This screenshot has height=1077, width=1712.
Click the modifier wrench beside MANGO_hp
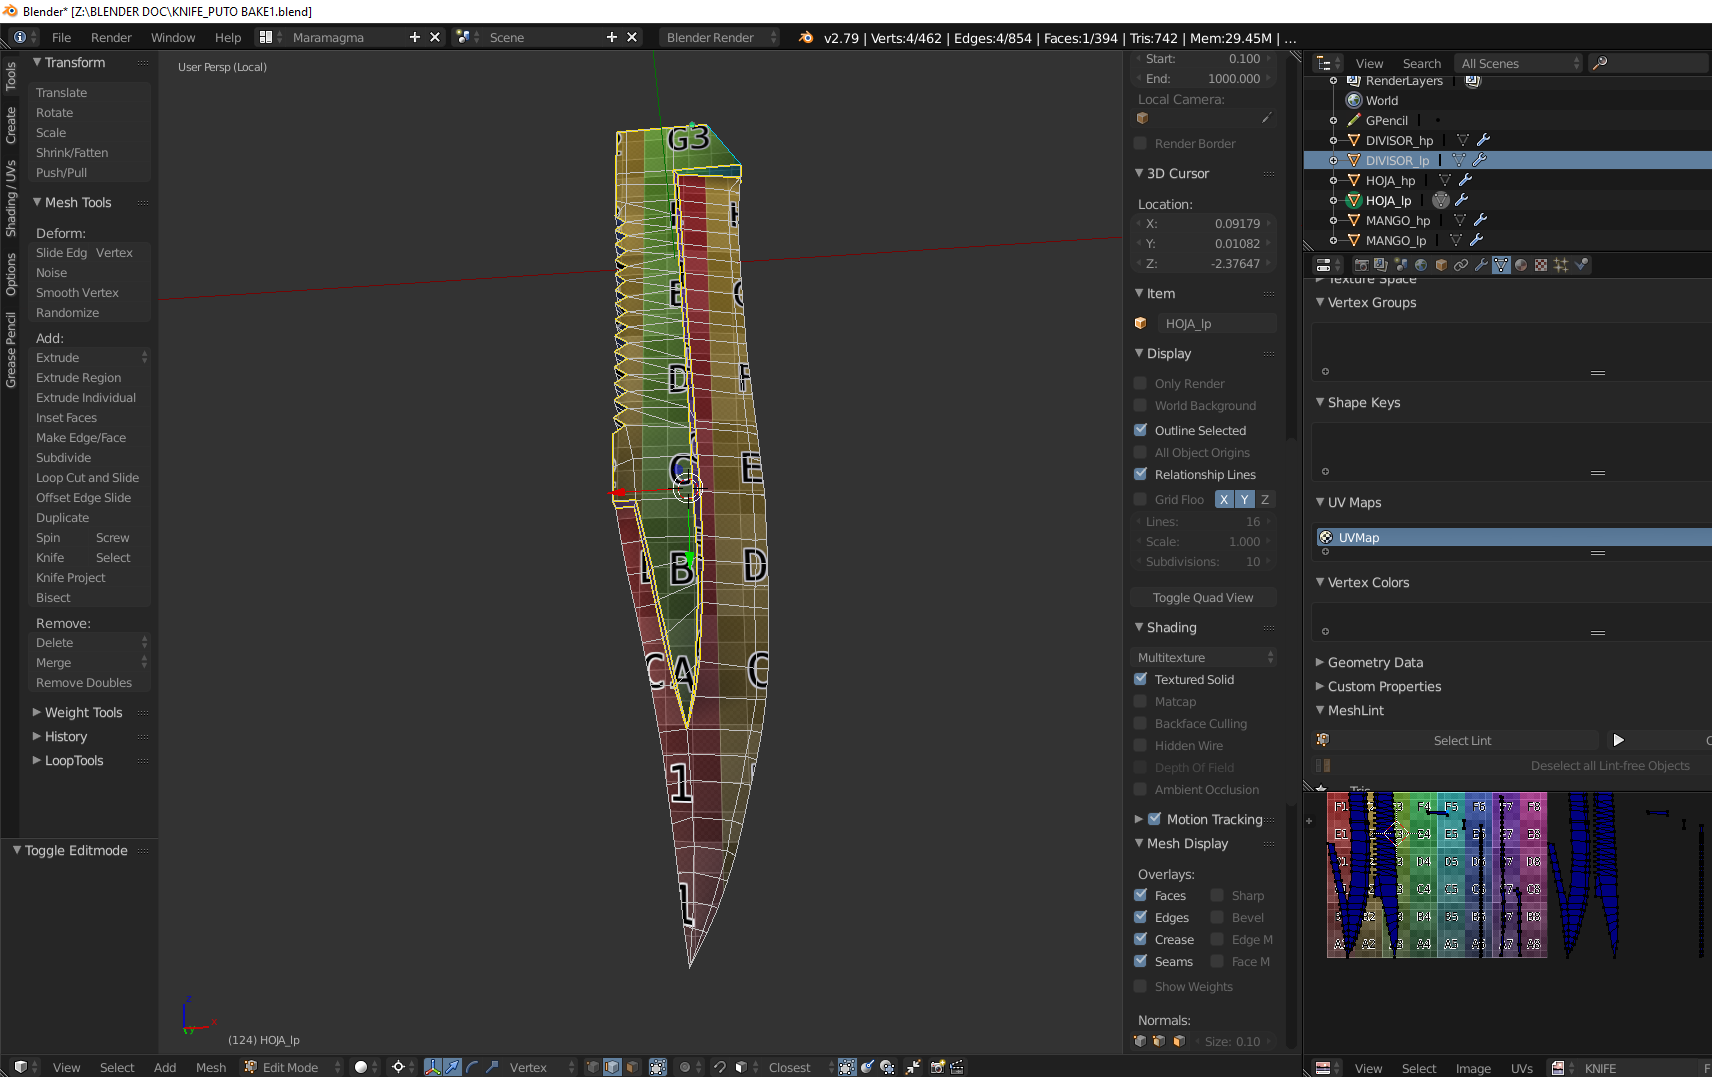(x=1481, y=220)
